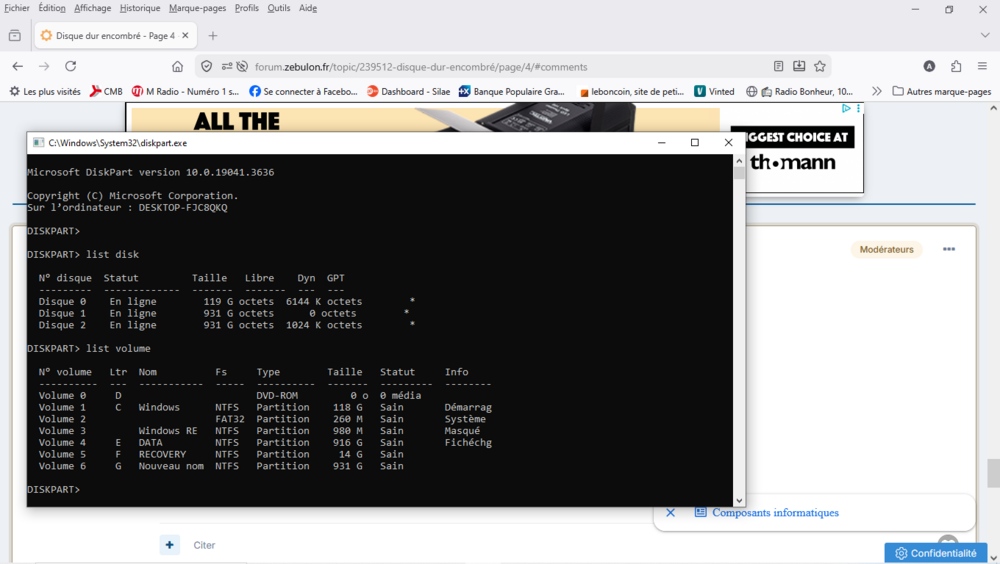
Task: Show more bookmarks chevron
Action: [x=877, y=91]
